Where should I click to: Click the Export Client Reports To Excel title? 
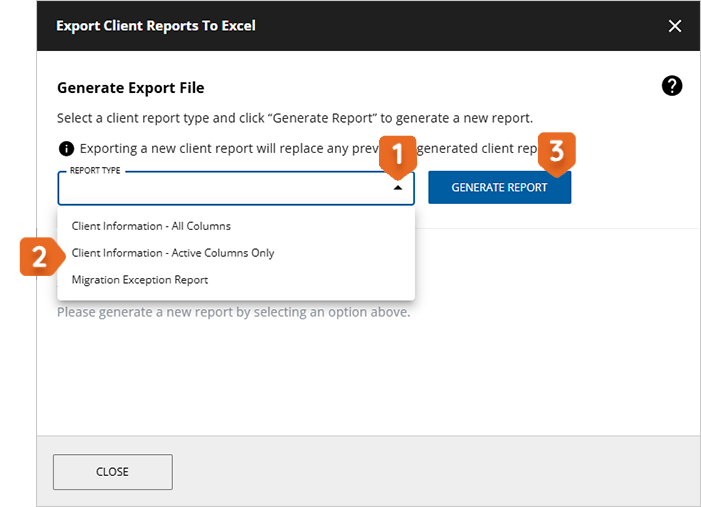click(x=155, y=26)
